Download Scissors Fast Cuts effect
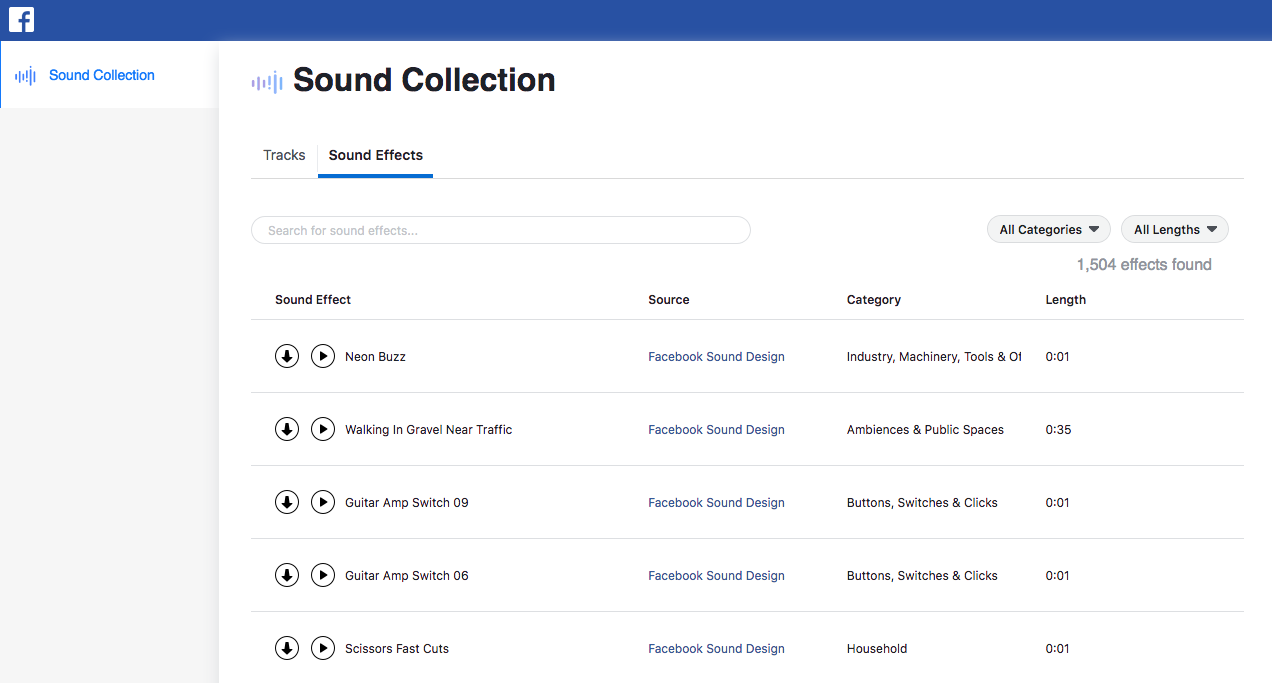The image size is (1272, 683). point(287,648)
